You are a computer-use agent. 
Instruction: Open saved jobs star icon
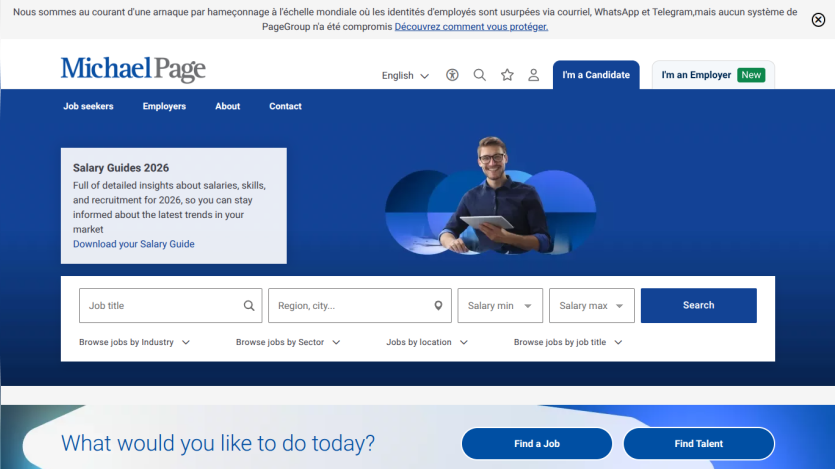[x=507, y=75]
